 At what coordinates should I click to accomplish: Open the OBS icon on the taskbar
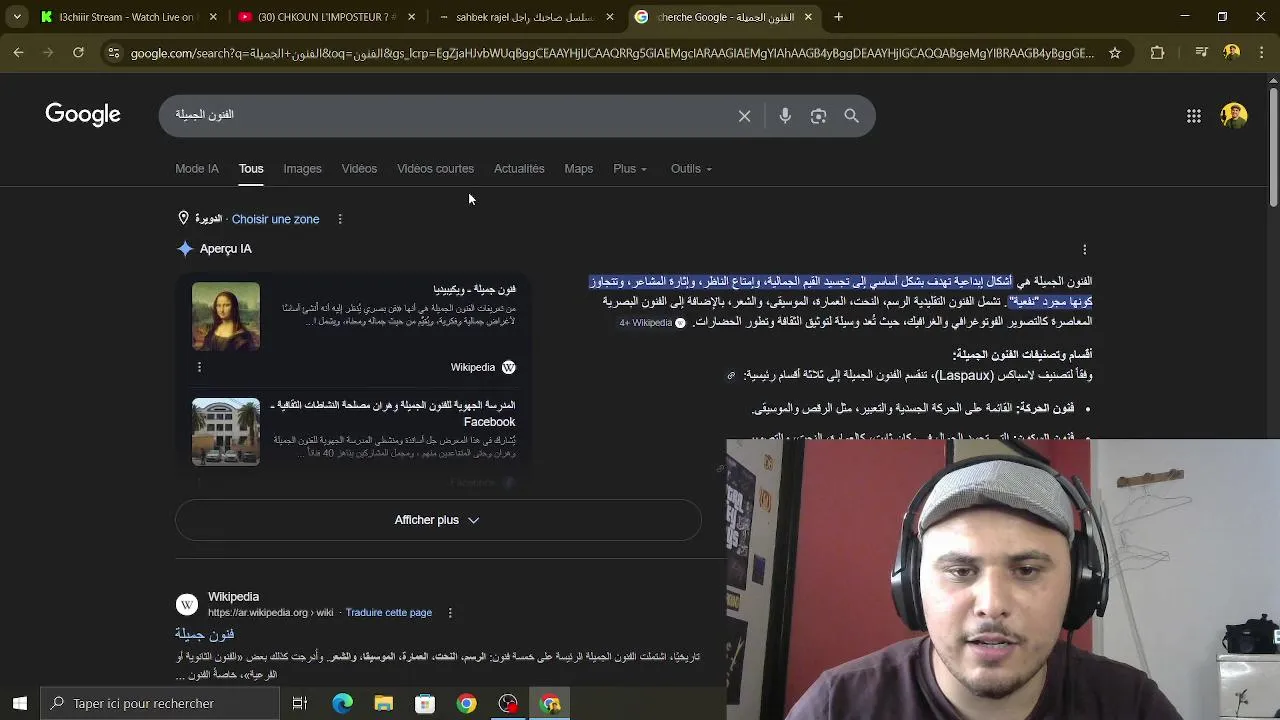pyautogui.click(x=508, y=703)
